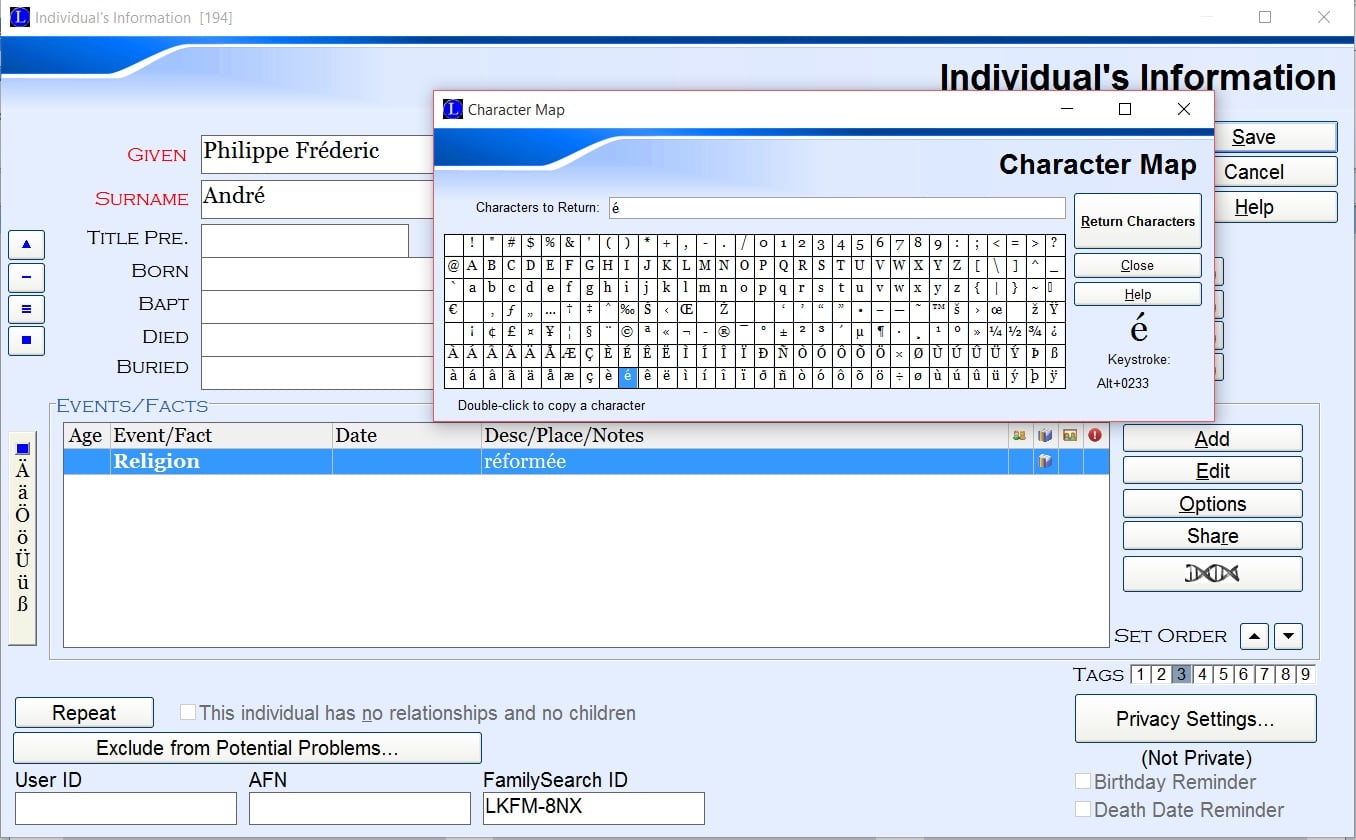1356x840 pixels.
Task: Toggle tag 5
Action: click(x=1223, y=675)
